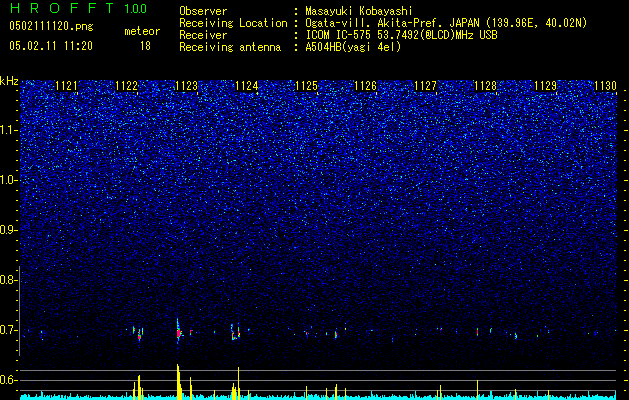Screen dimensions: 629x400
Task: Click the meteor count value 18
Action: (145, 46)
